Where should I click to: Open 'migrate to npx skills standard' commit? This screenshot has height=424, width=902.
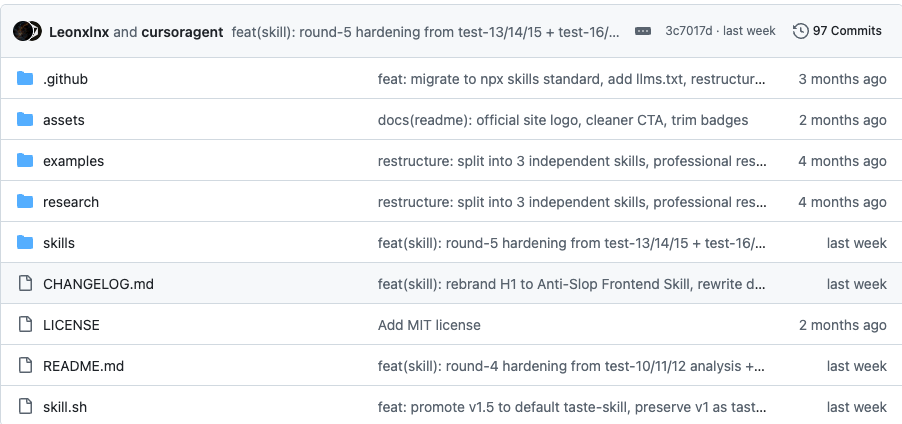coord(571,79)
